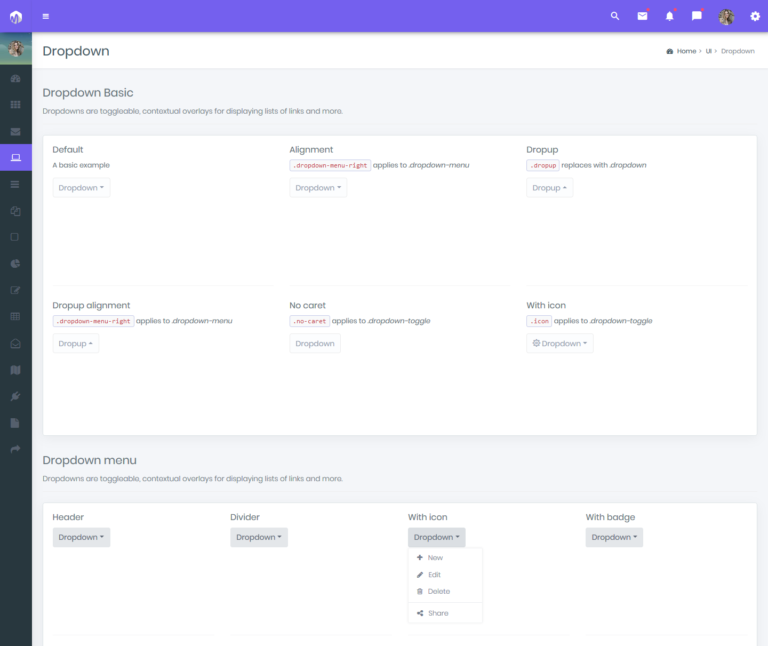Open the Divider Dropdown button
This screenshot has height=646, width=768.
(259, 537)
